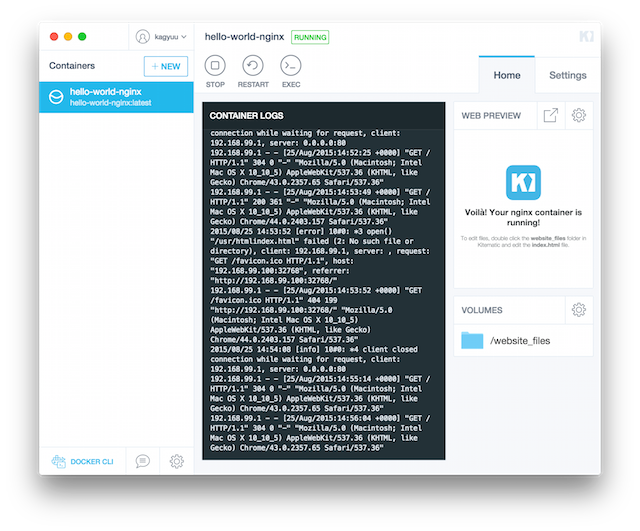Click the RUNNING status badge
640x531 pixels.
[310, 37]
